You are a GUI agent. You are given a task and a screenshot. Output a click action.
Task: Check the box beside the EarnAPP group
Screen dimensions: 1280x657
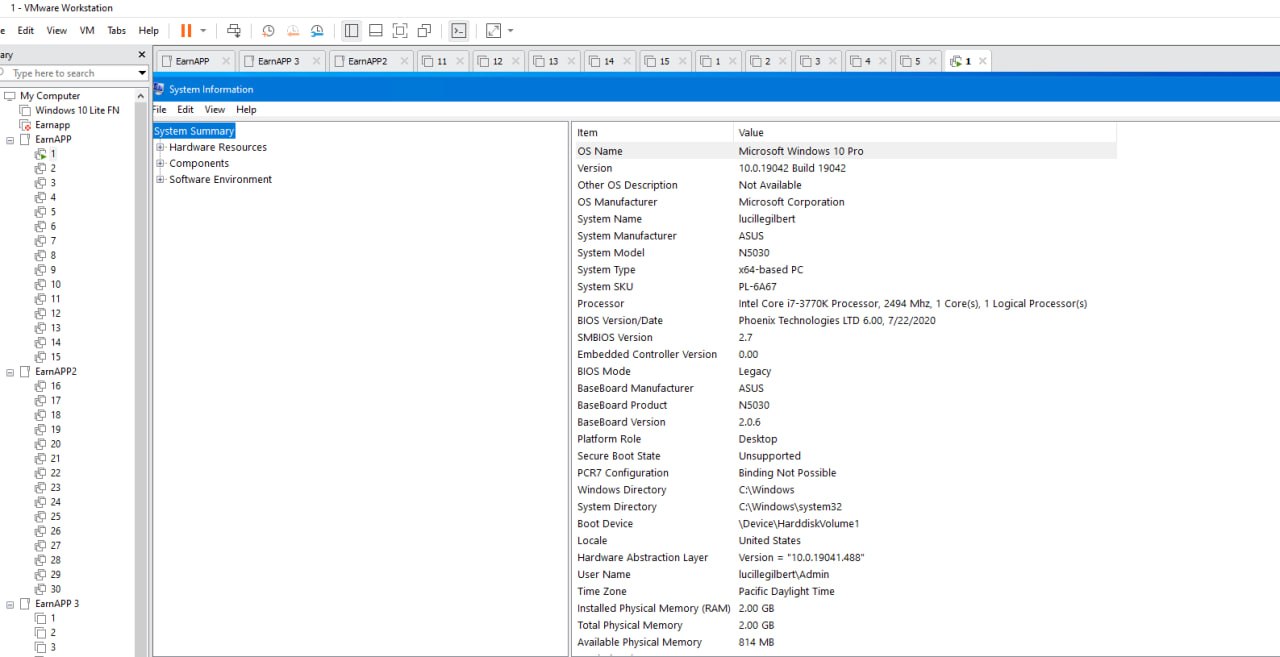click(x=24, y=139)
